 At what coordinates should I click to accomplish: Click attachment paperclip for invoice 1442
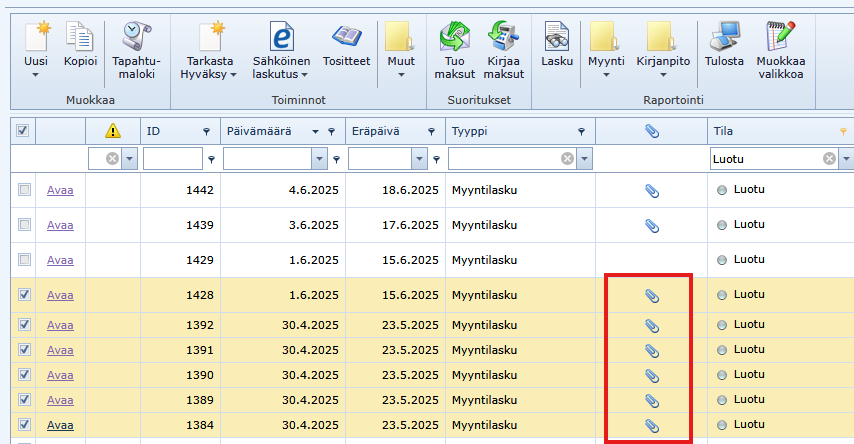651,190
